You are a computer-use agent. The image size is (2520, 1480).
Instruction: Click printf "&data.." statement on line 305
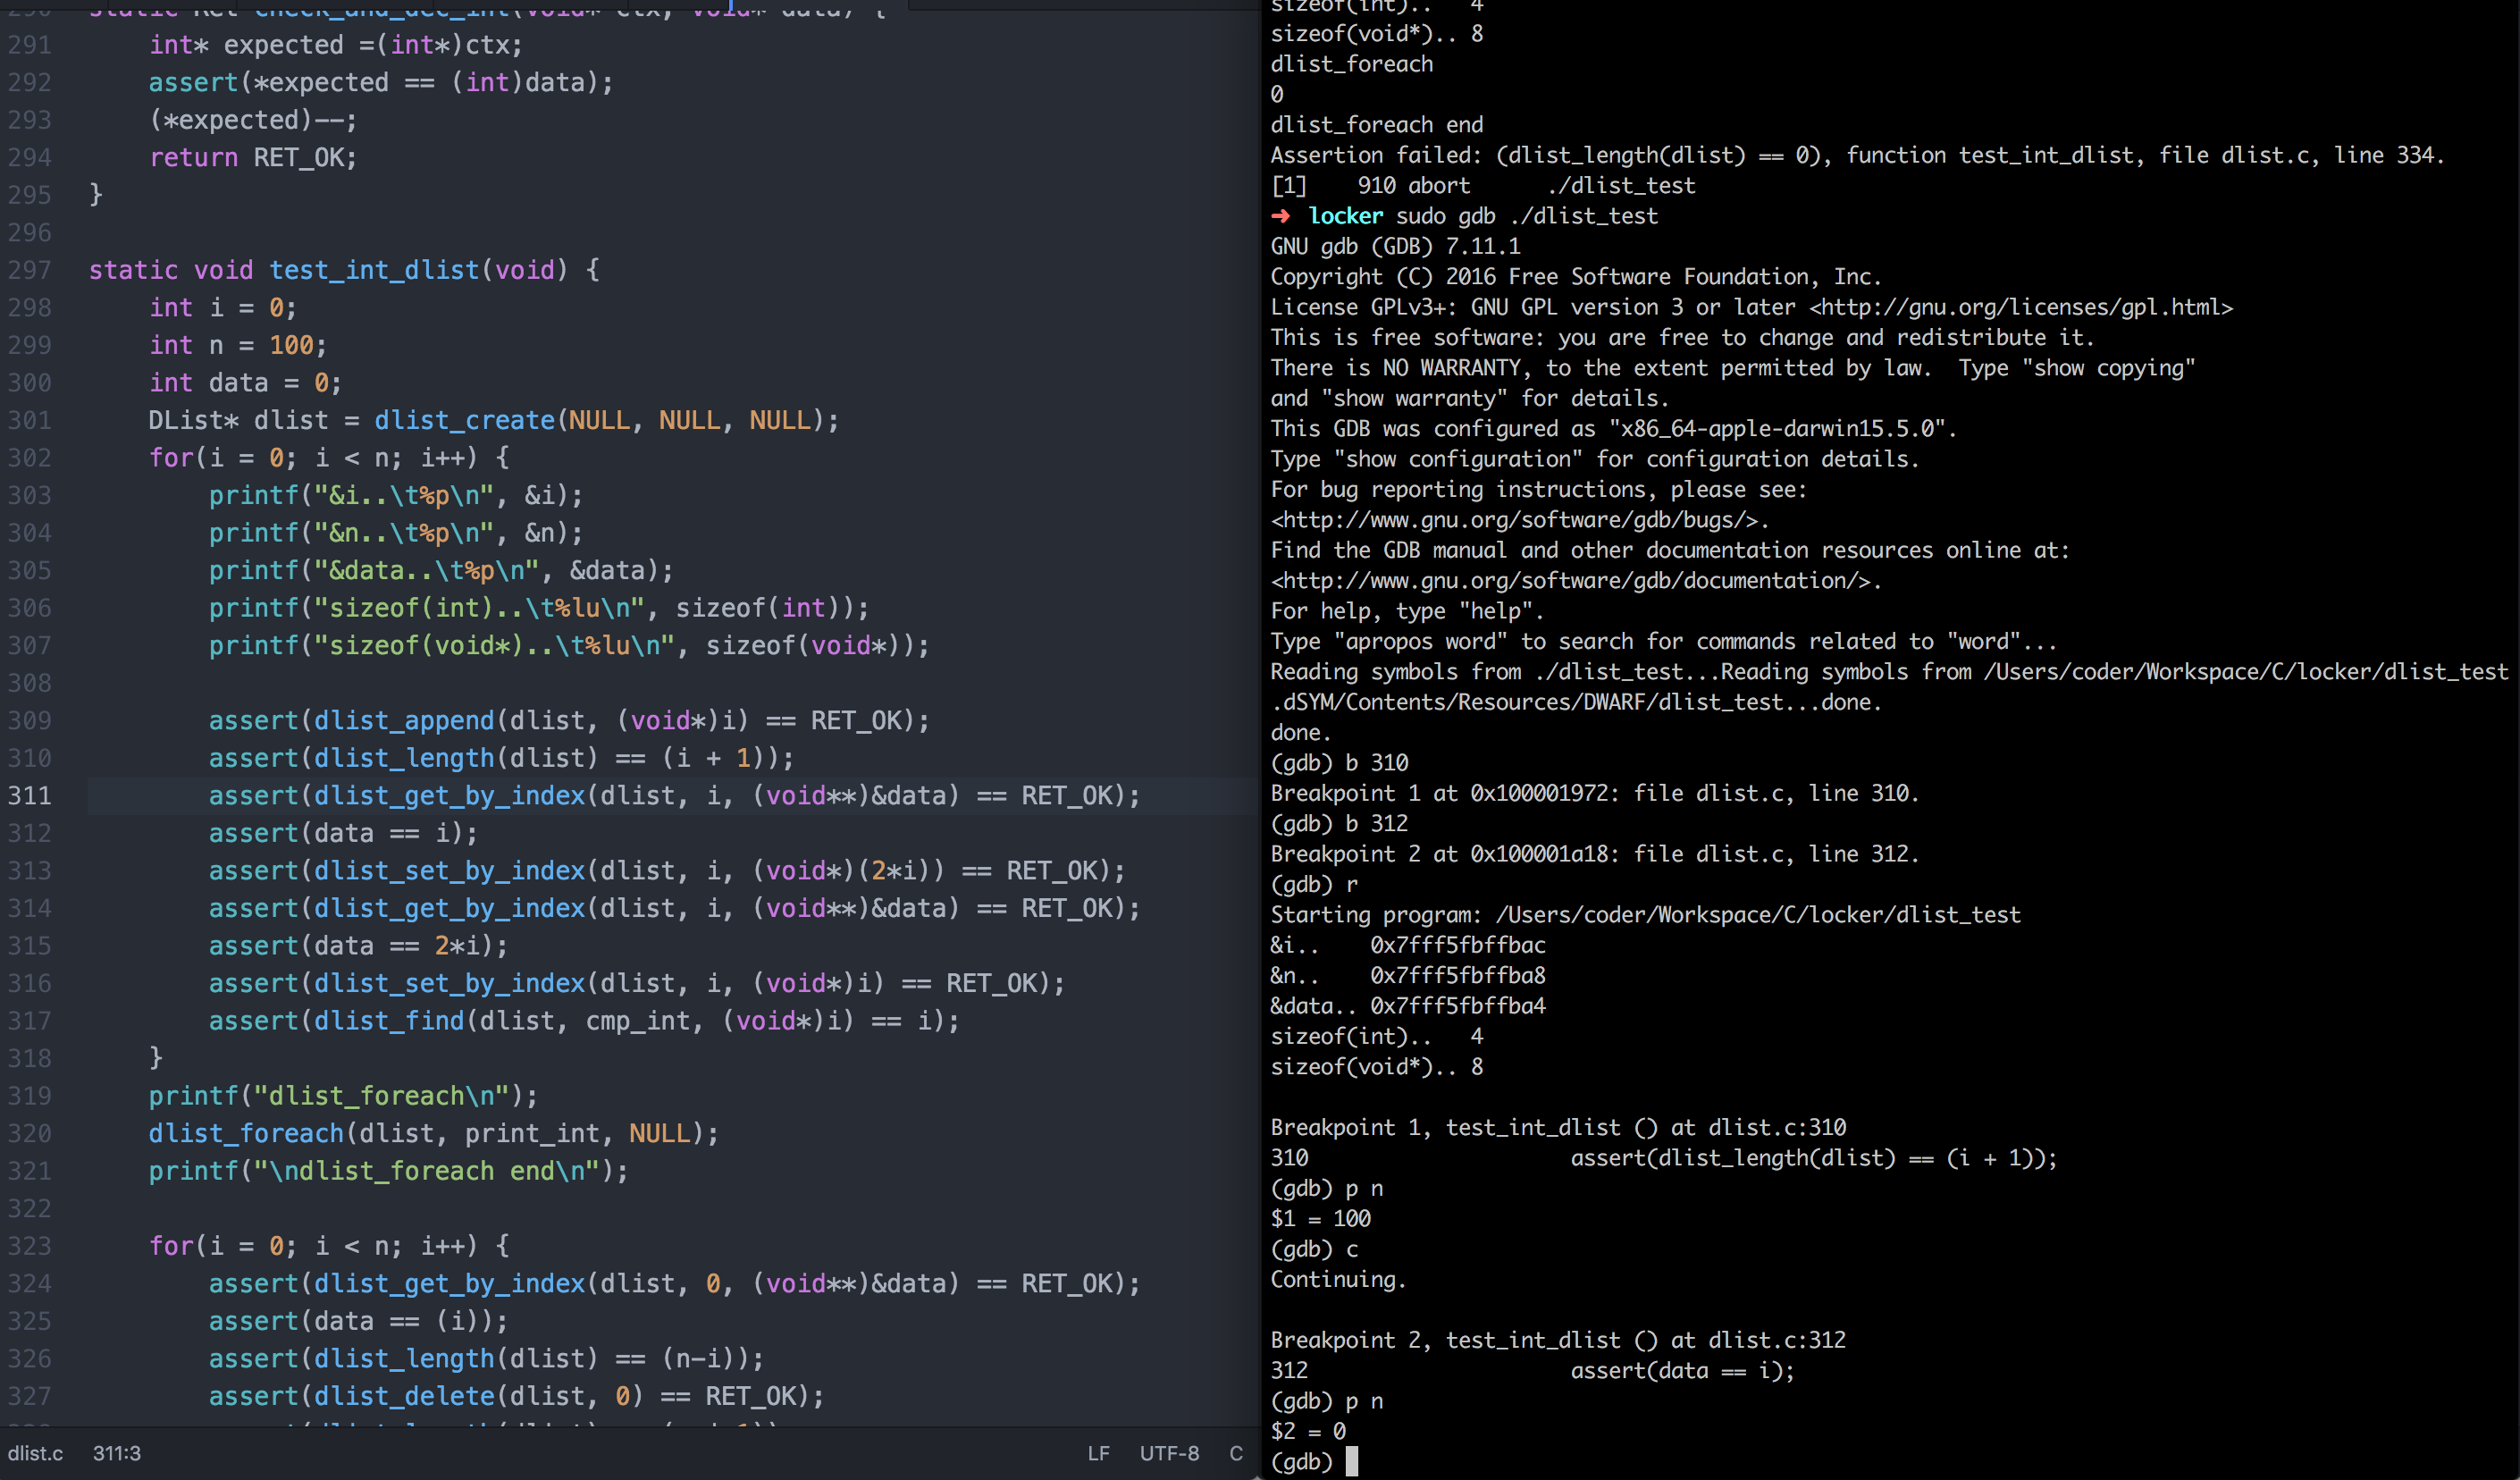tap(441, 571)
